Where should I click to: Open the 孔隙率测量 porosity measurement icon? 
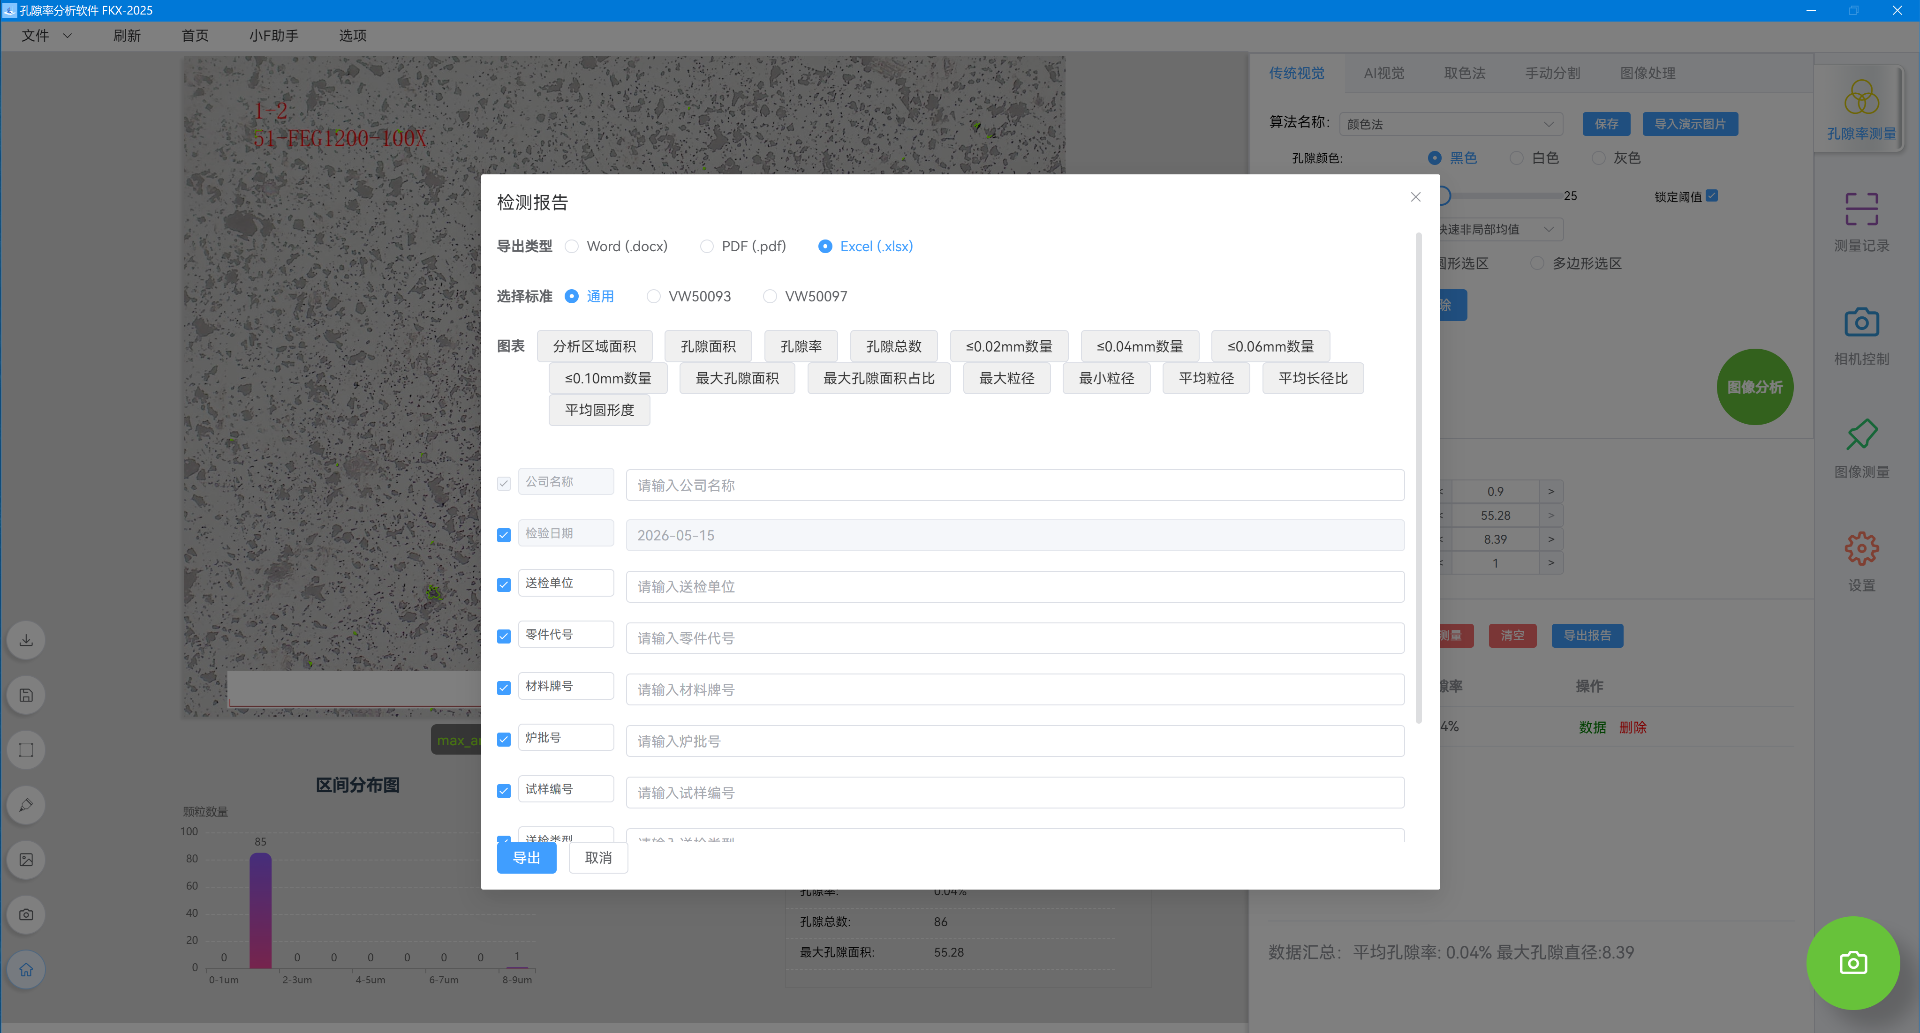click(1861, 109)
